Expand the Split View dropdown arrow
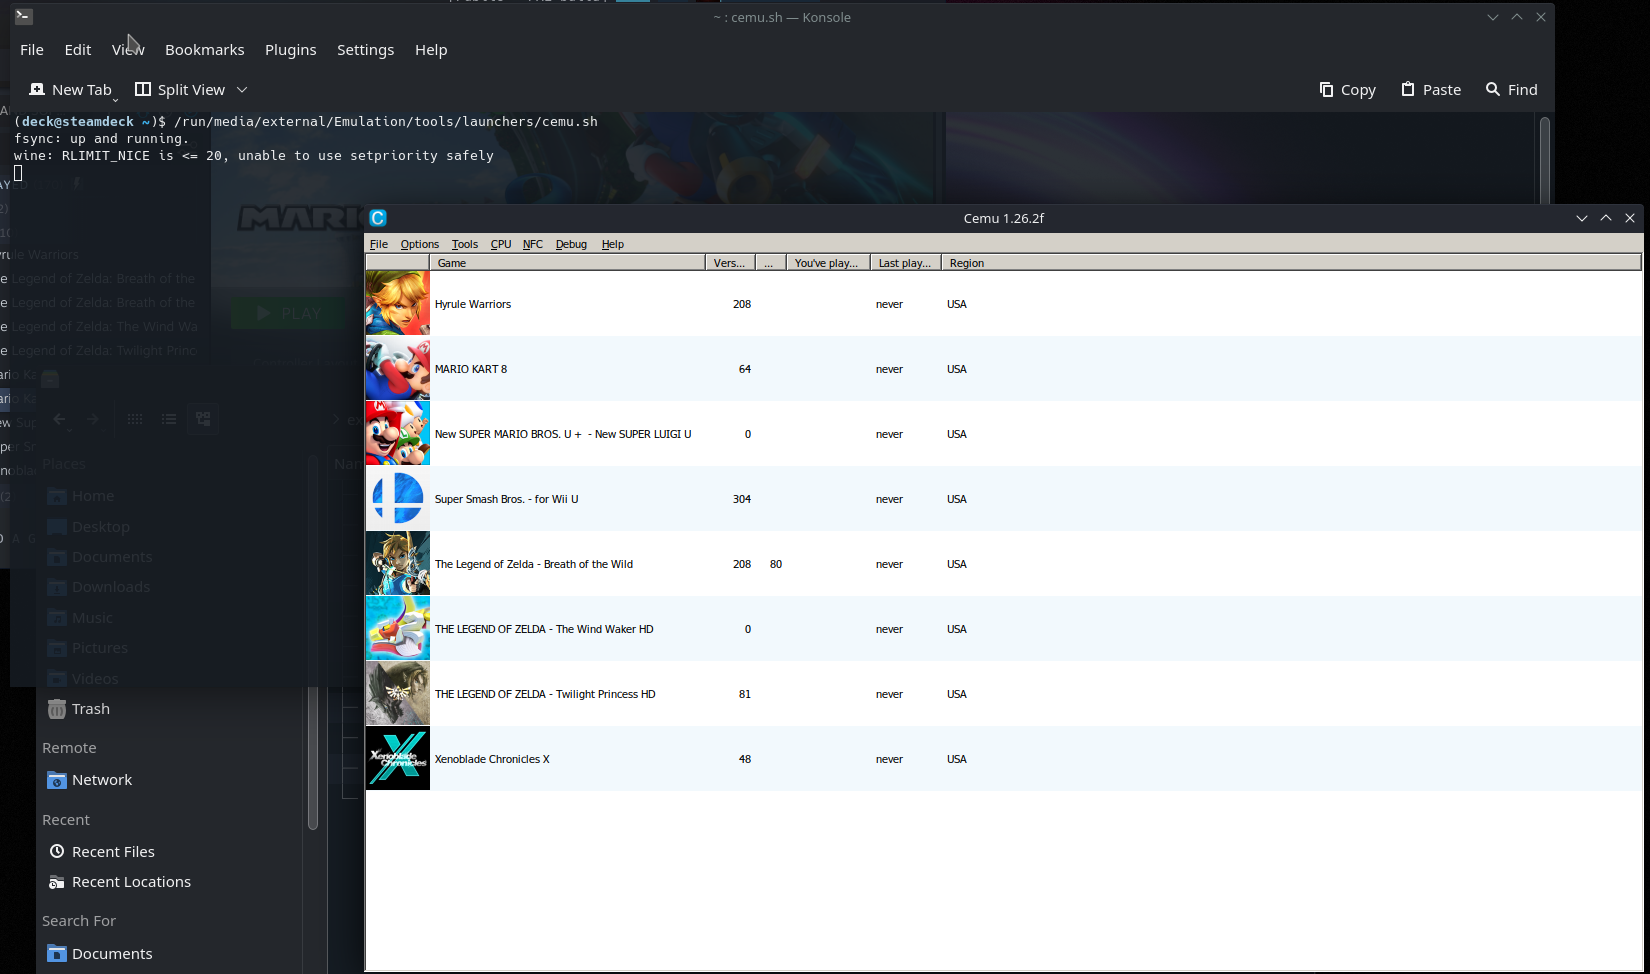 point(242,90)
